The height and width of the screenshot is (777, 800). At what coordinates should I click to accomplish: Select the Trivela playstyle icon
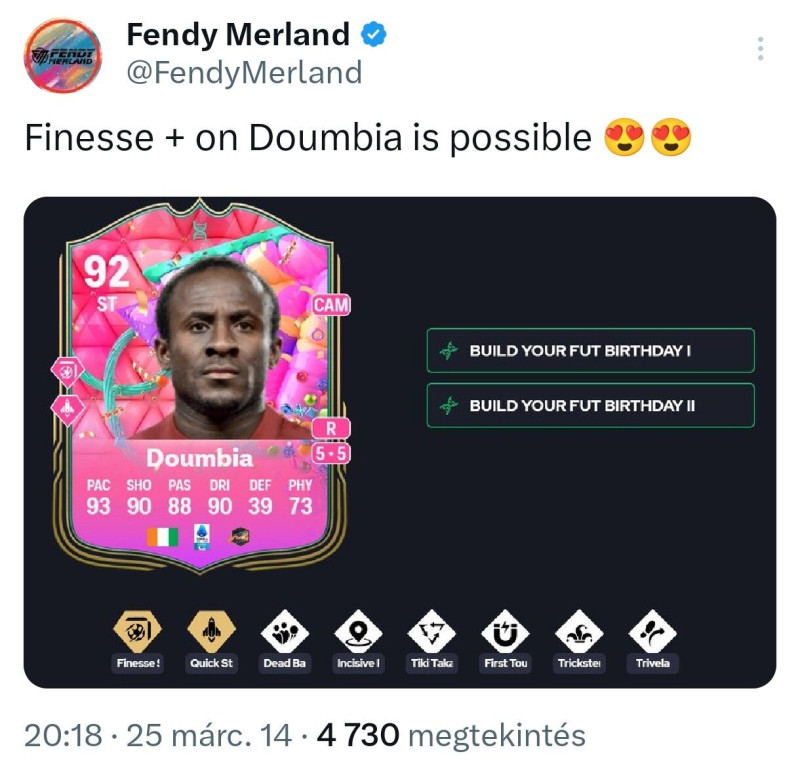653,632
